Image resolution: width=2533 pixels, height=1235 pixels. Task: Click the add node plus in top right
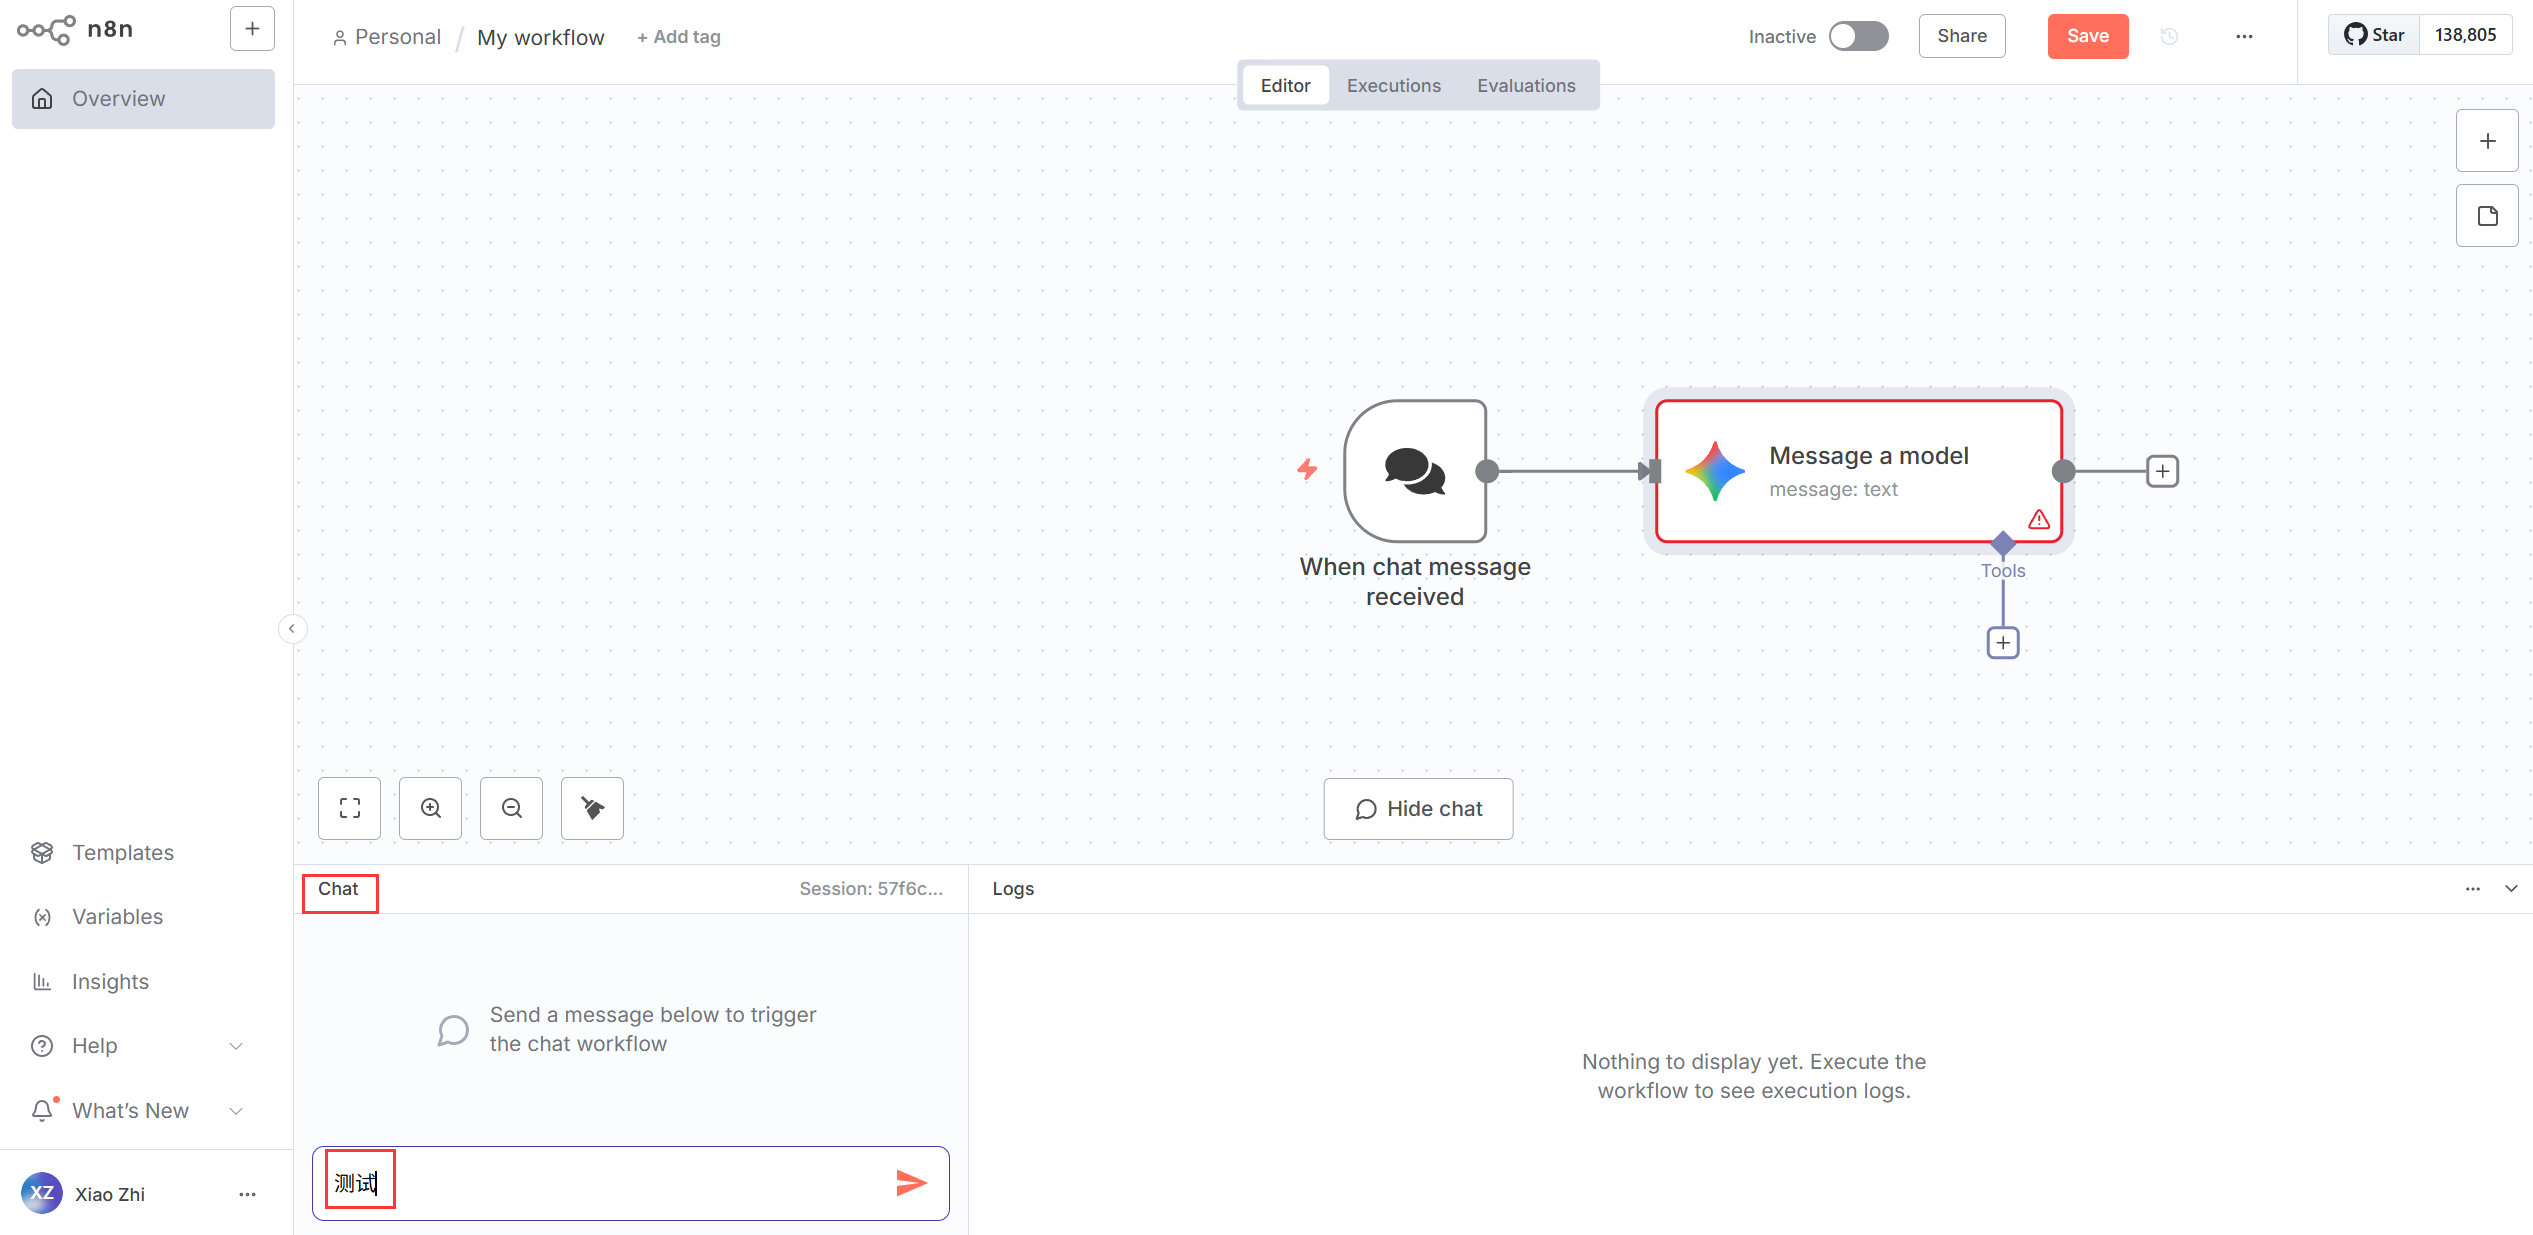point(2487,141)
